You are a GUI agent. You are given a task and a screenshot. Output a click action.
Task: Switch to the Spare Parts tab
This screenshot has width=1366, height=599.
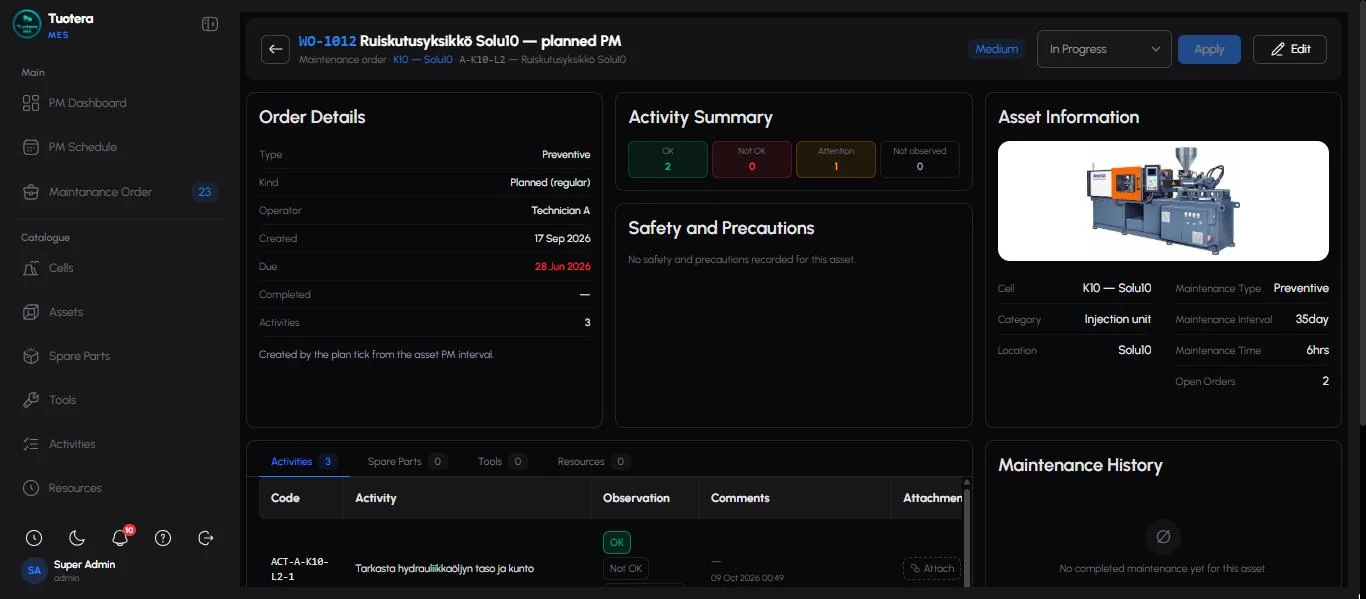pyautogui.click(x=406, y=461)
